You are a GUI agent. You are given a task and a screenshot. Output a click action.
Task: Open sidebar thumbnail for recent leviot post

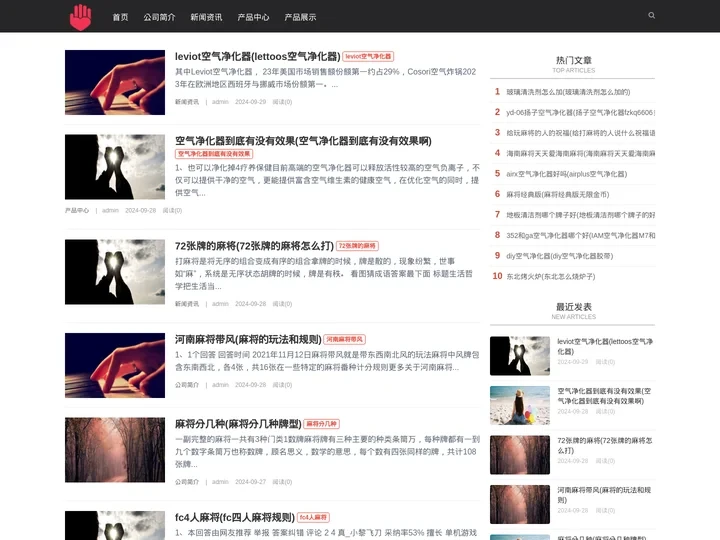pyautogui.click(x=520, y=356)
